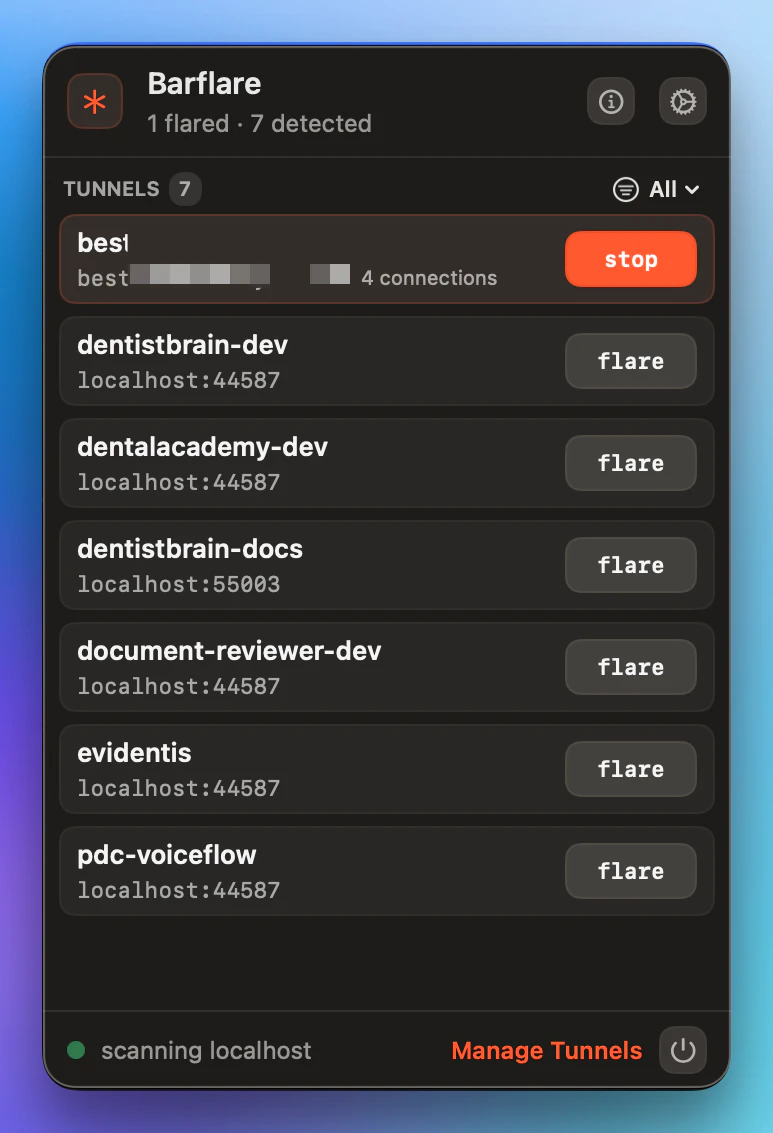
Task: Click the Barflare asterisk logo icon
Action: coord(95,101)
